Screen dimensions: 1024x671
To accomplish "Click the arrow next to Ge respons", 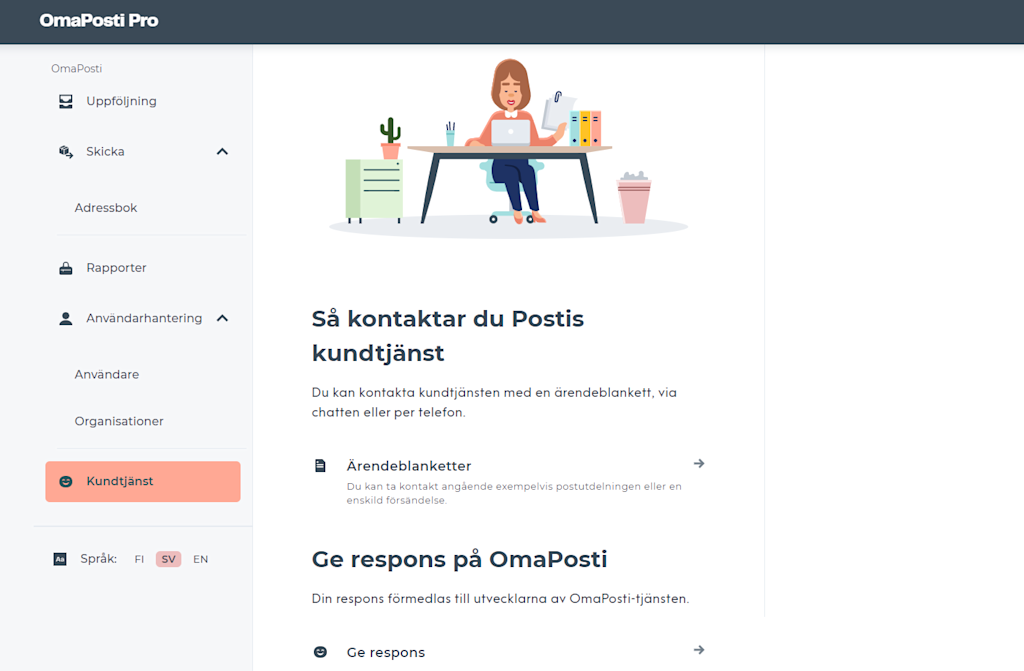I will click(x=699, y=650).
